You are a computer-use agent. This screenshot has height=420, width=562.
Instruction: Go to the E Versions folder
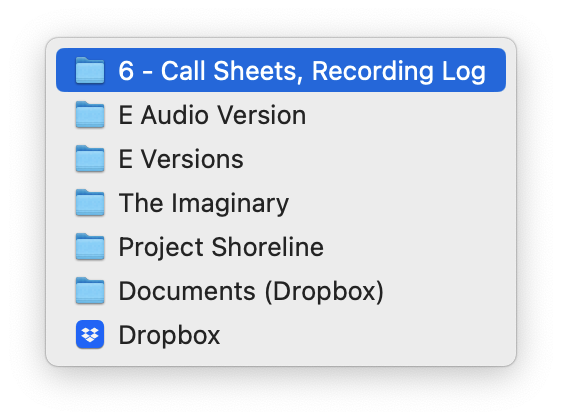281,159
